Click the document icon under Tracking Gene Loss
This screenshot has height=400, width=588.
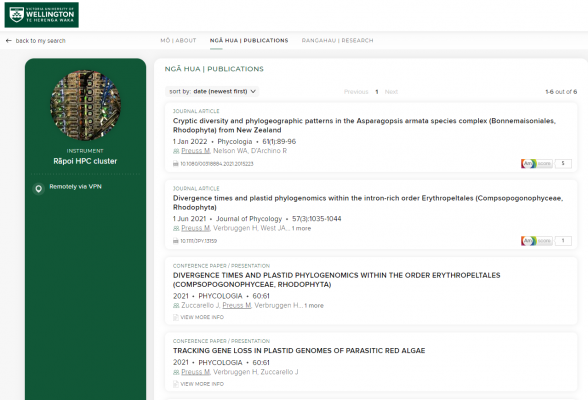176,384
